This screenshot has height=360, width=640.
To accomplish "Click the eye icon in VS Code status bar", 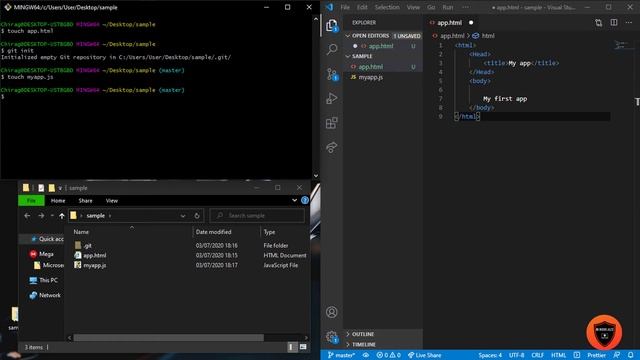I will [366, 355].
